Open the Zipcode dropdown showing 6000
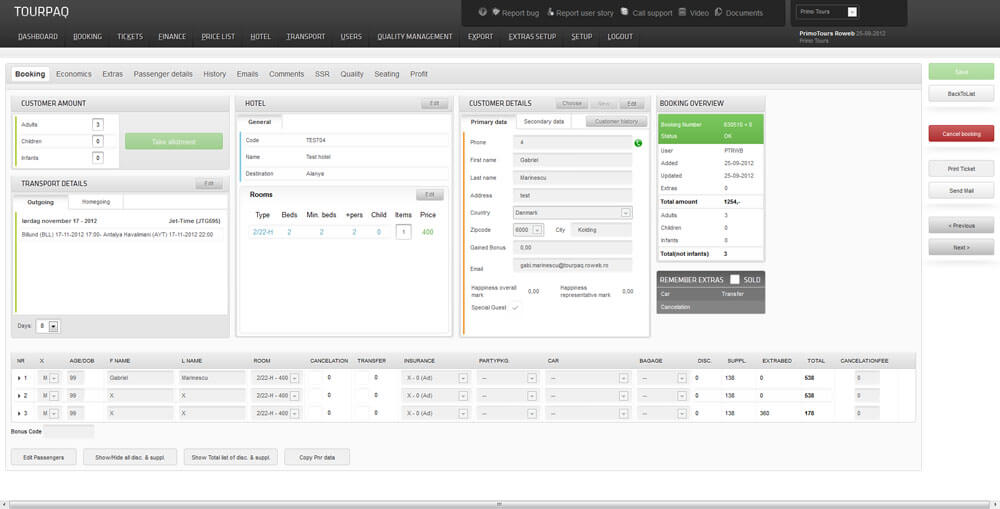 click(537, 230)
